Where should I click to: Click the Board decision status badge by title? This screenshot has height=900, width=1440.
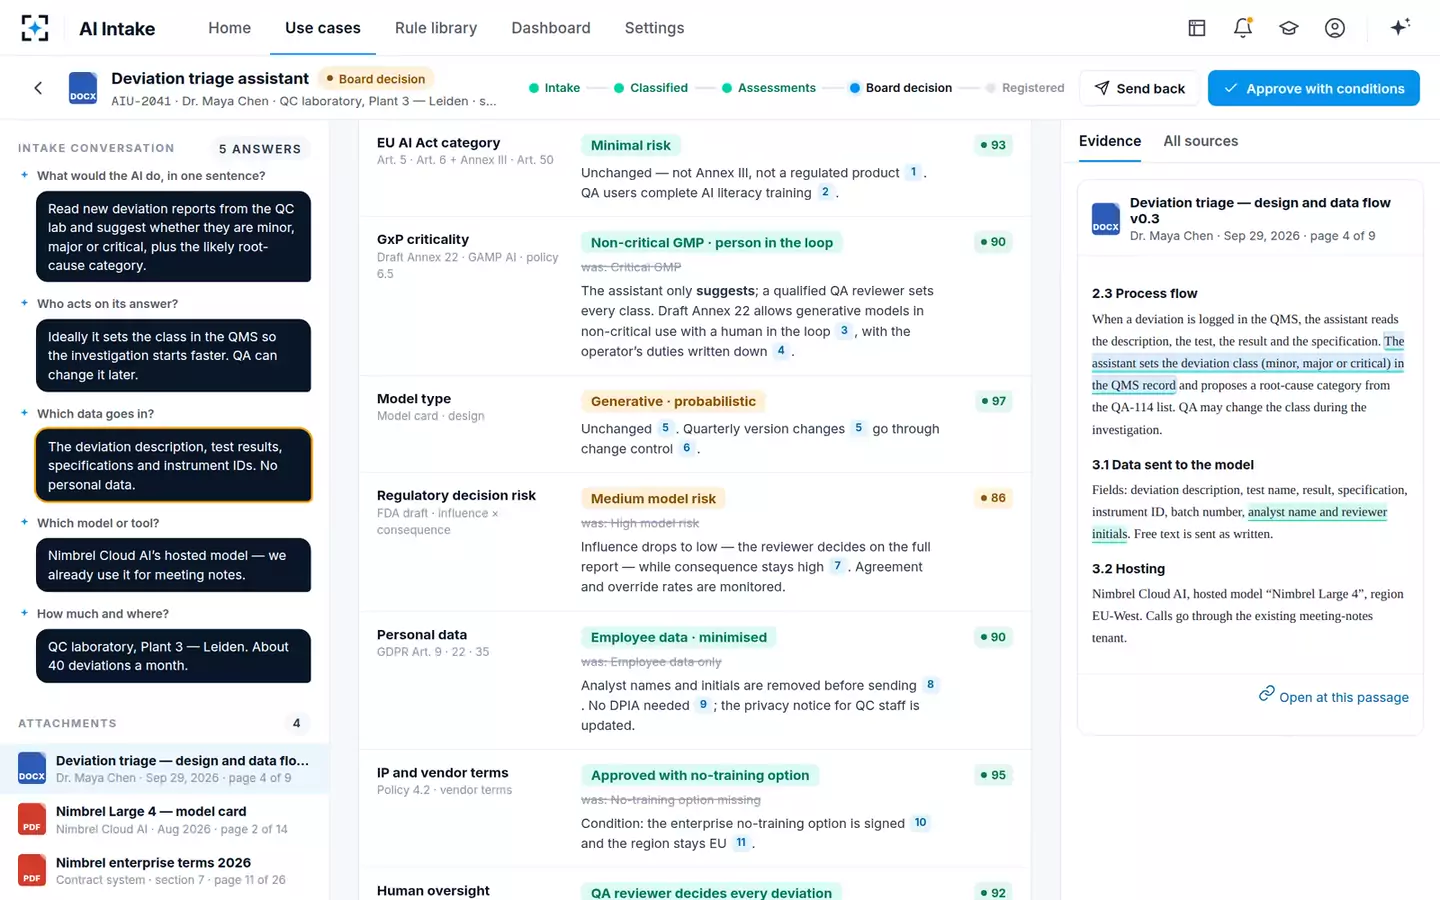(375, 79)
